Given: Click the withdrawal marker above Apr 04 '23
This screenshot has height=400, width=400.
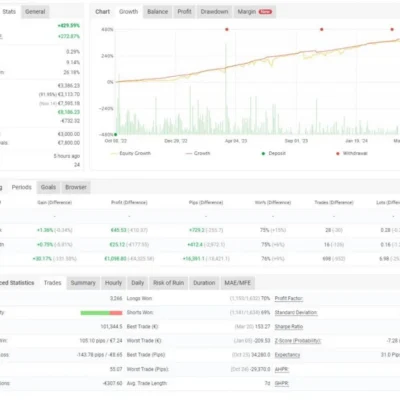Looking at the screenshot, I should 227,29.
